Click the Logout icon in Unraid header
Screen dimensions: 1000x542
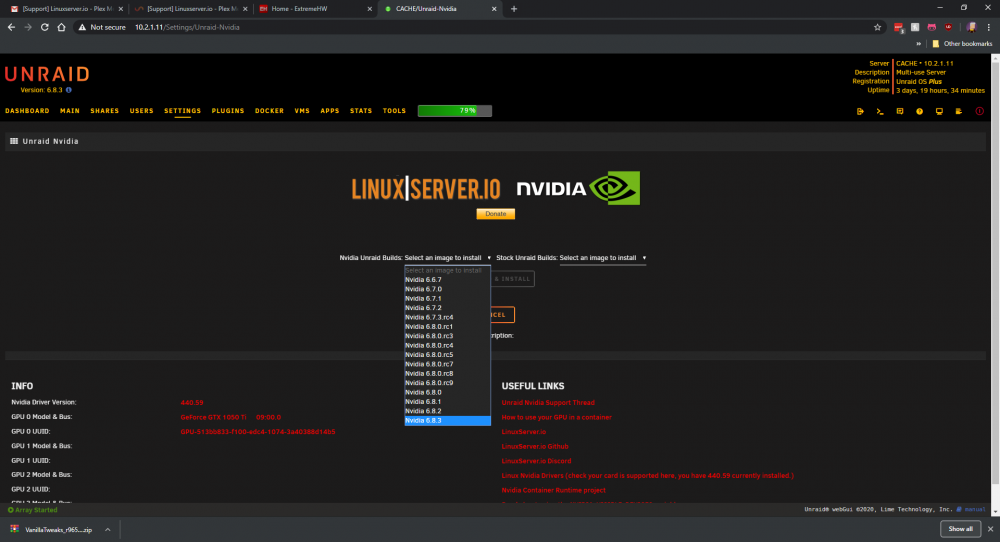coord(860,112)
